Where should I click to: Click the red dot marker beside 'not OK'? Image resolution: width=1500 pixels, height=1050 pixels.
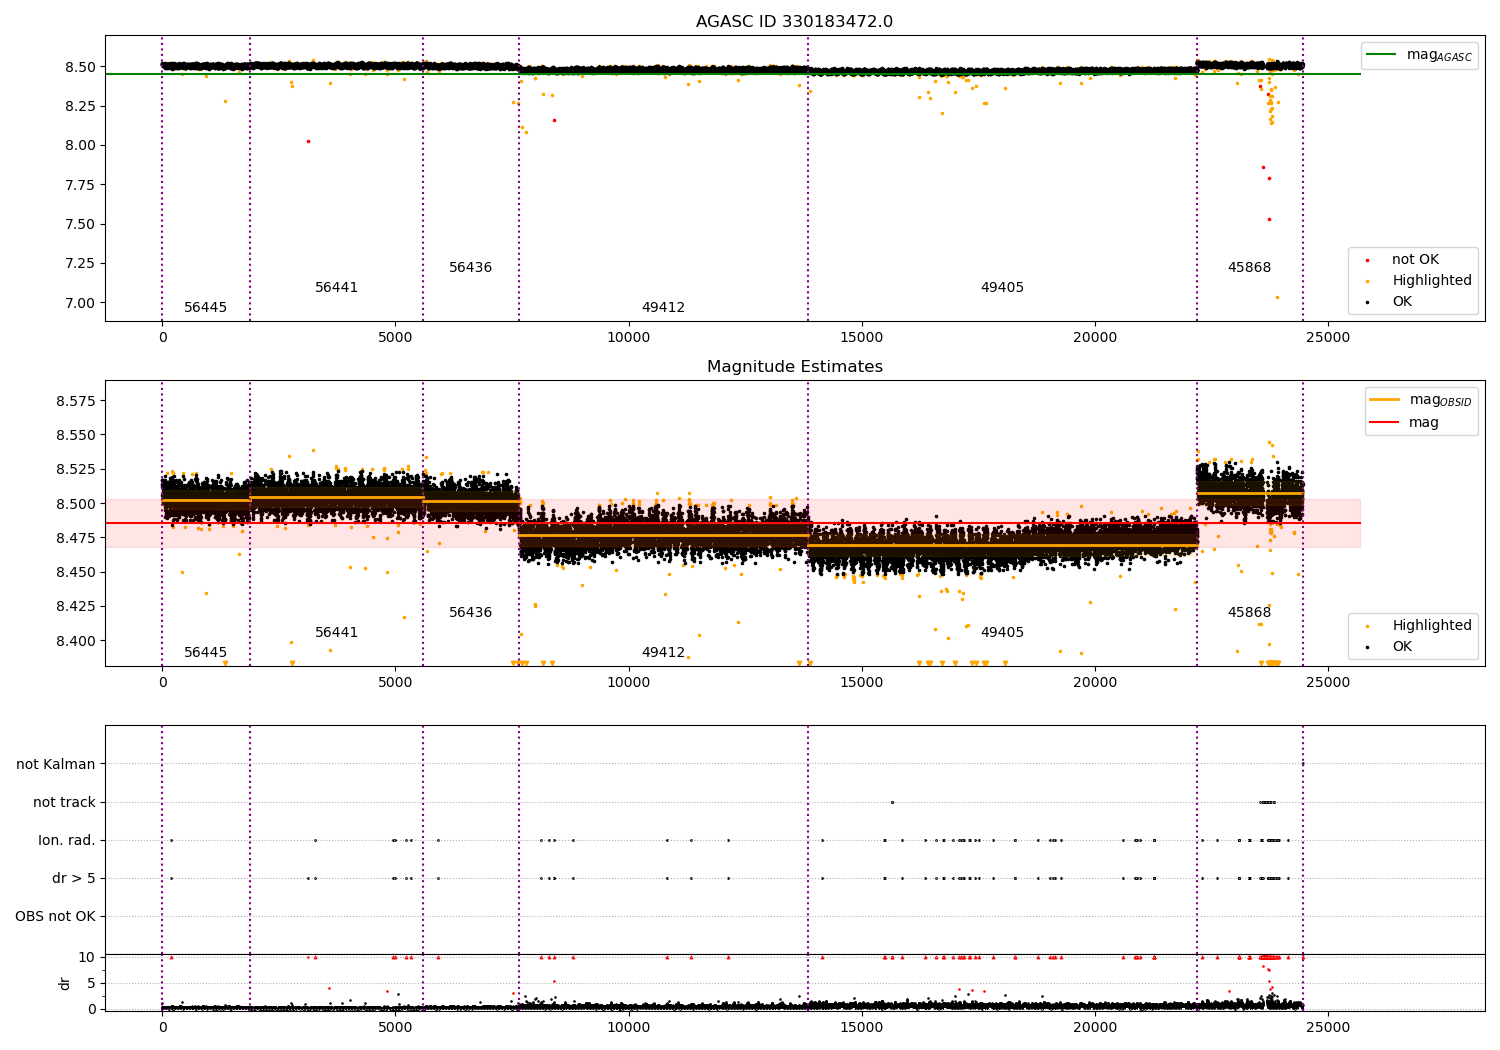tap(1367, 261)
